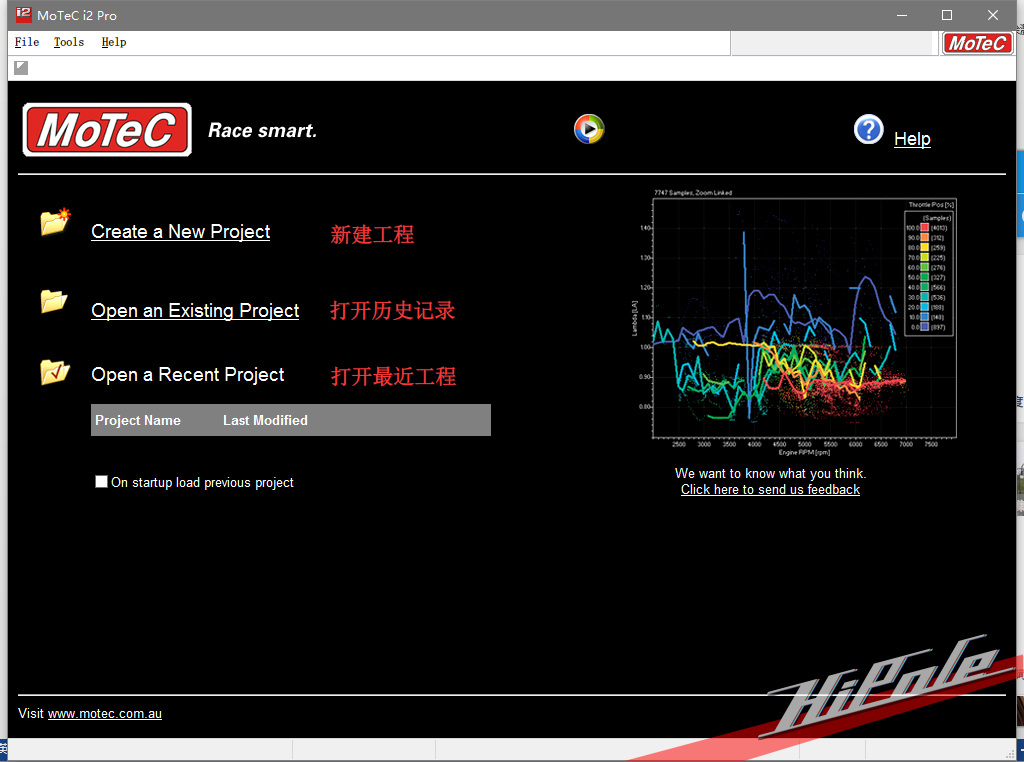Click the Create a New Project link
1024x762 pixels.
pyautogui.click(x=181, y=232)
